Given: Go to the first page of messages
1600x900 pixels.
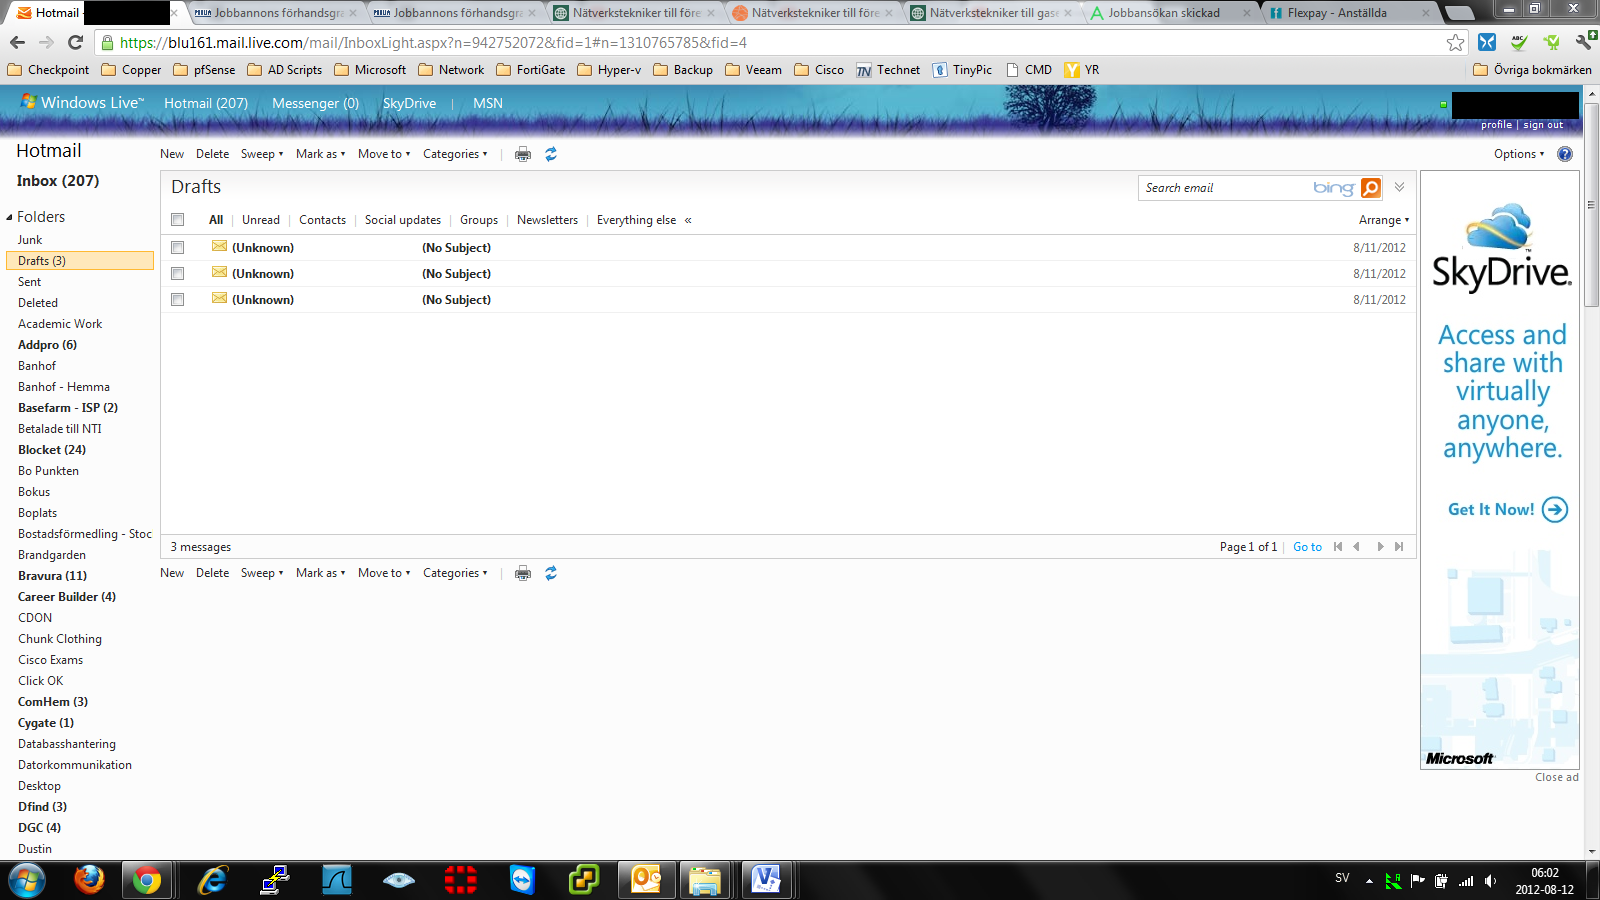Looking at the screenshot, I should [x=1338, y=547].
